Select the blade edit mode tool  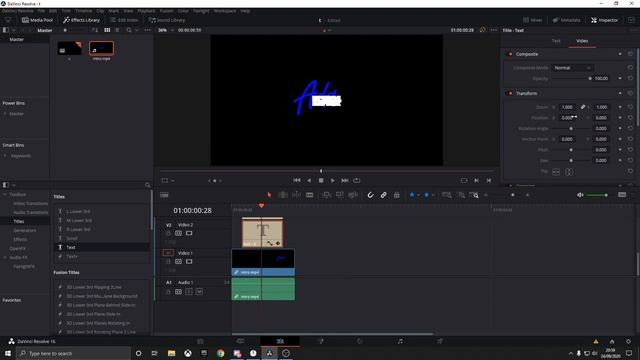coord(310,195)
